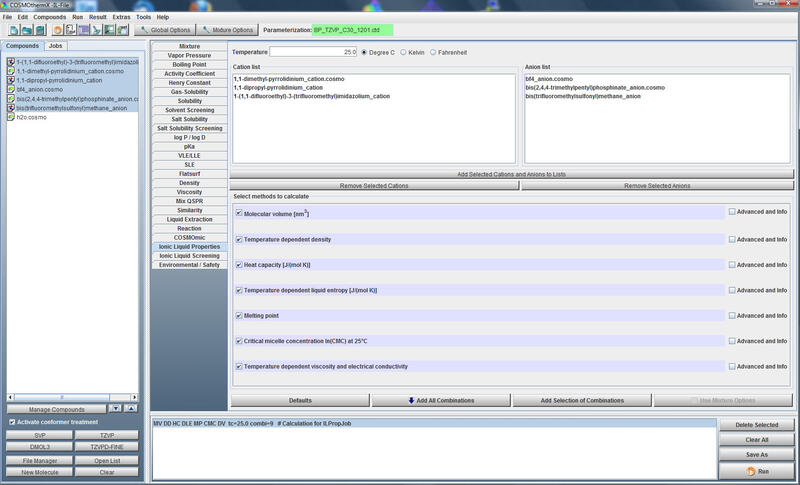Open the Compounds menu
800x485 pixels.
click(x=50, y=17)
